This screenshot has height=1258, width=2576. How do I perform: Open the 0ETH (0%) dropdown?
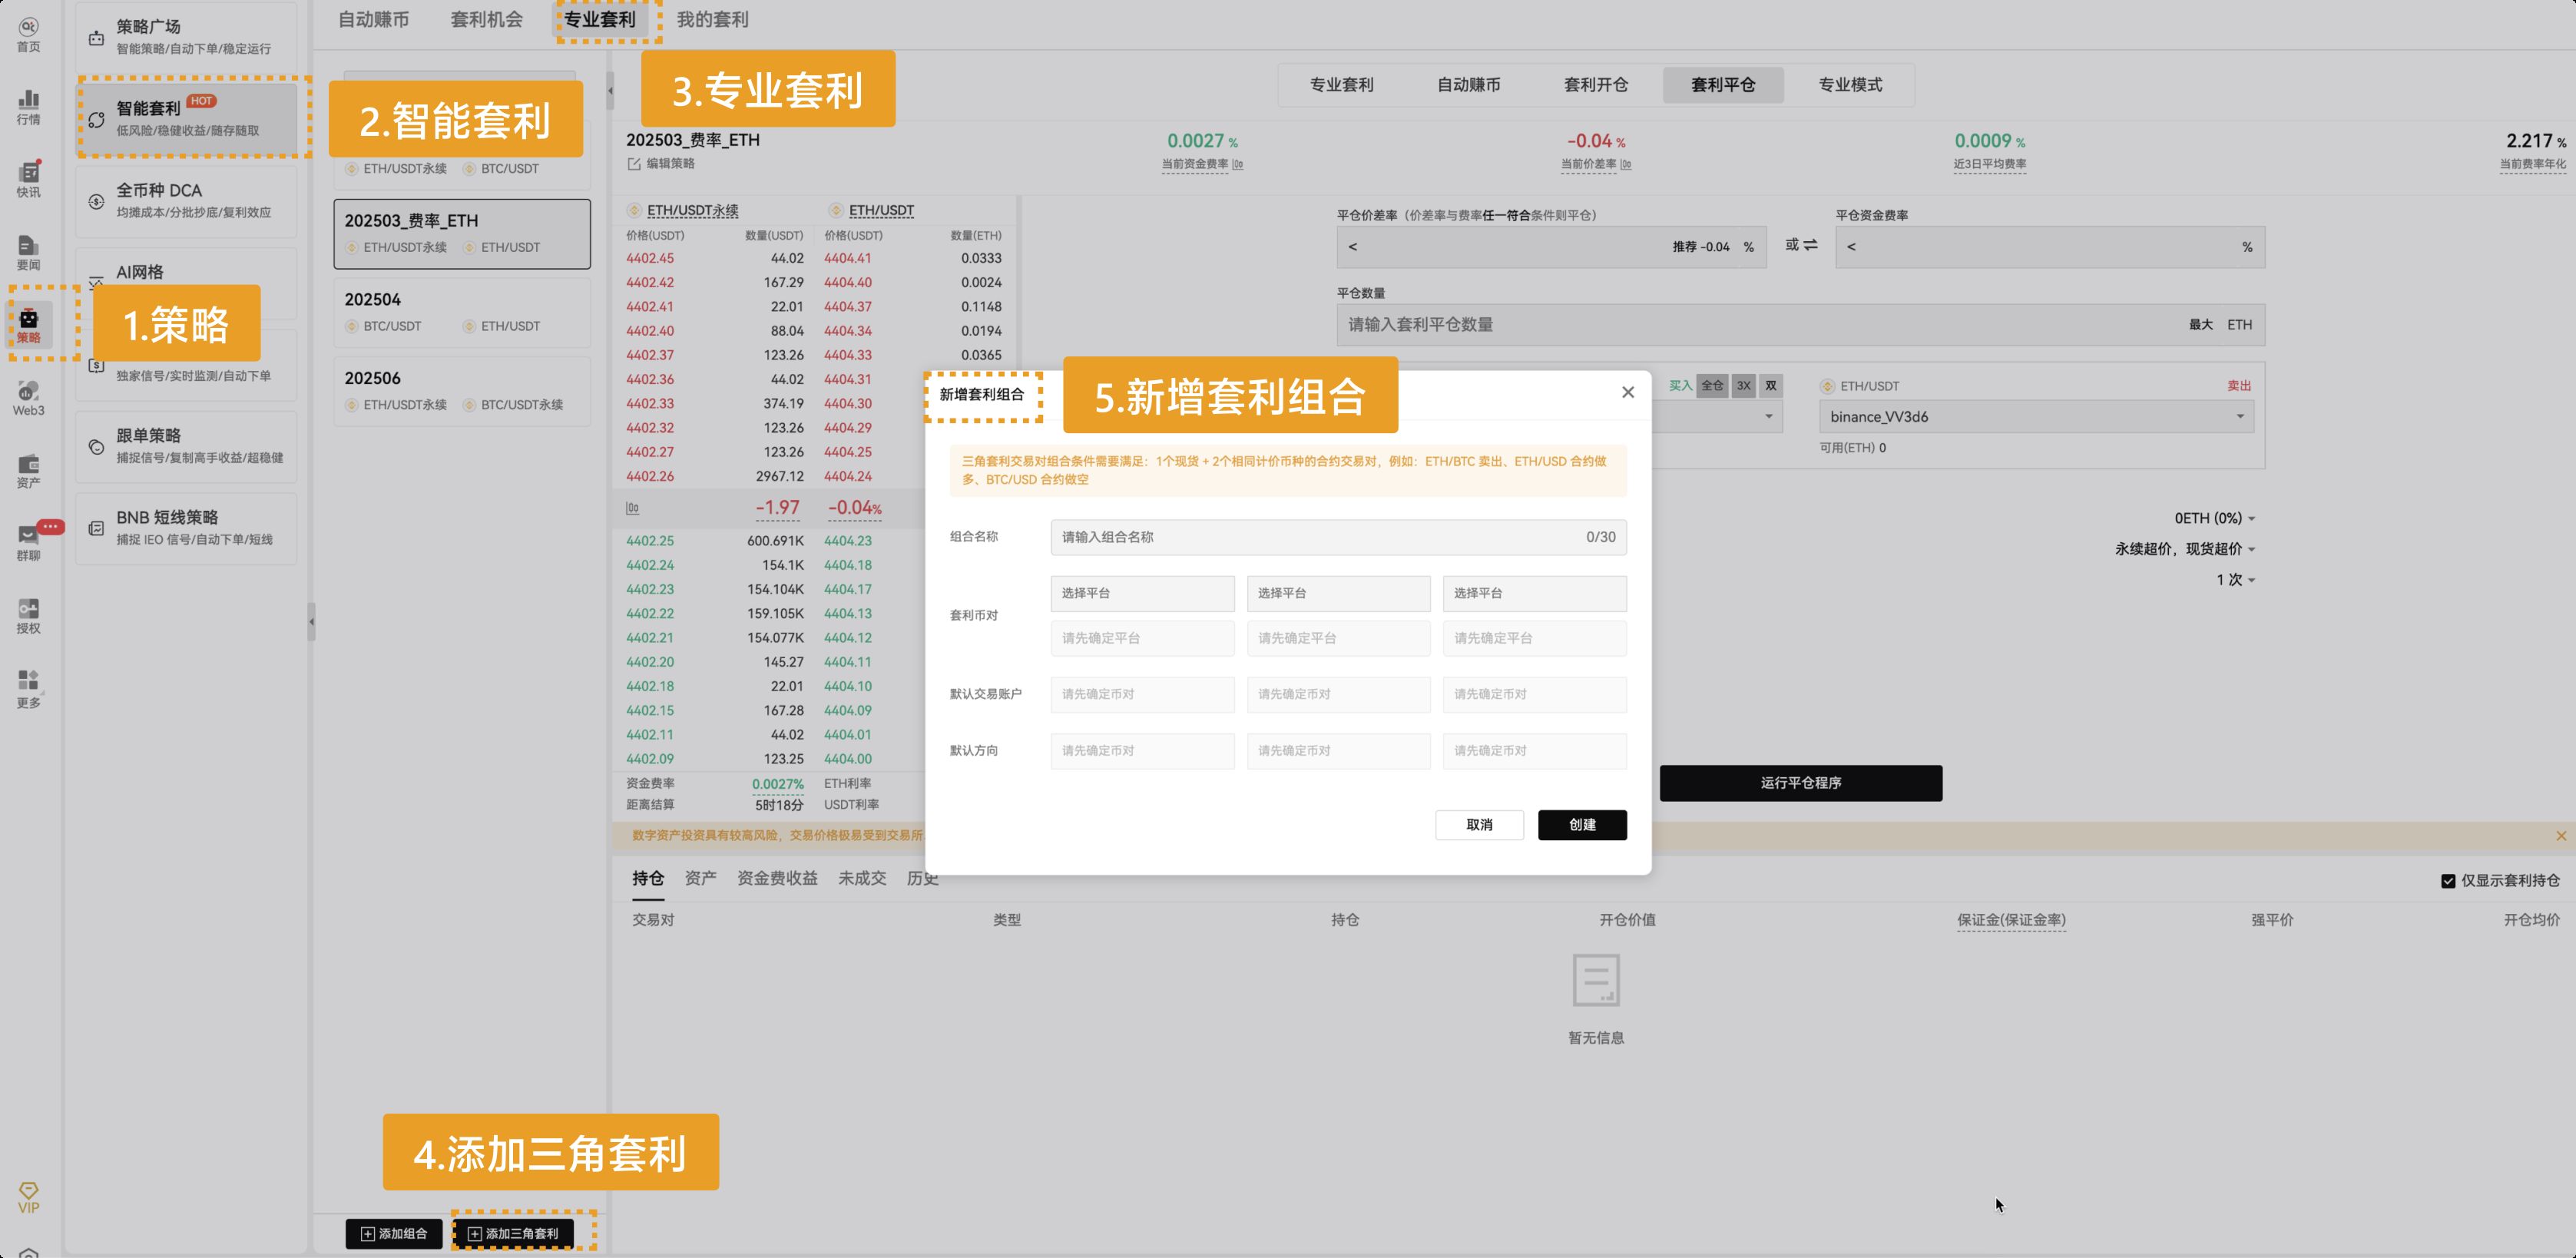coord(2214,518)
